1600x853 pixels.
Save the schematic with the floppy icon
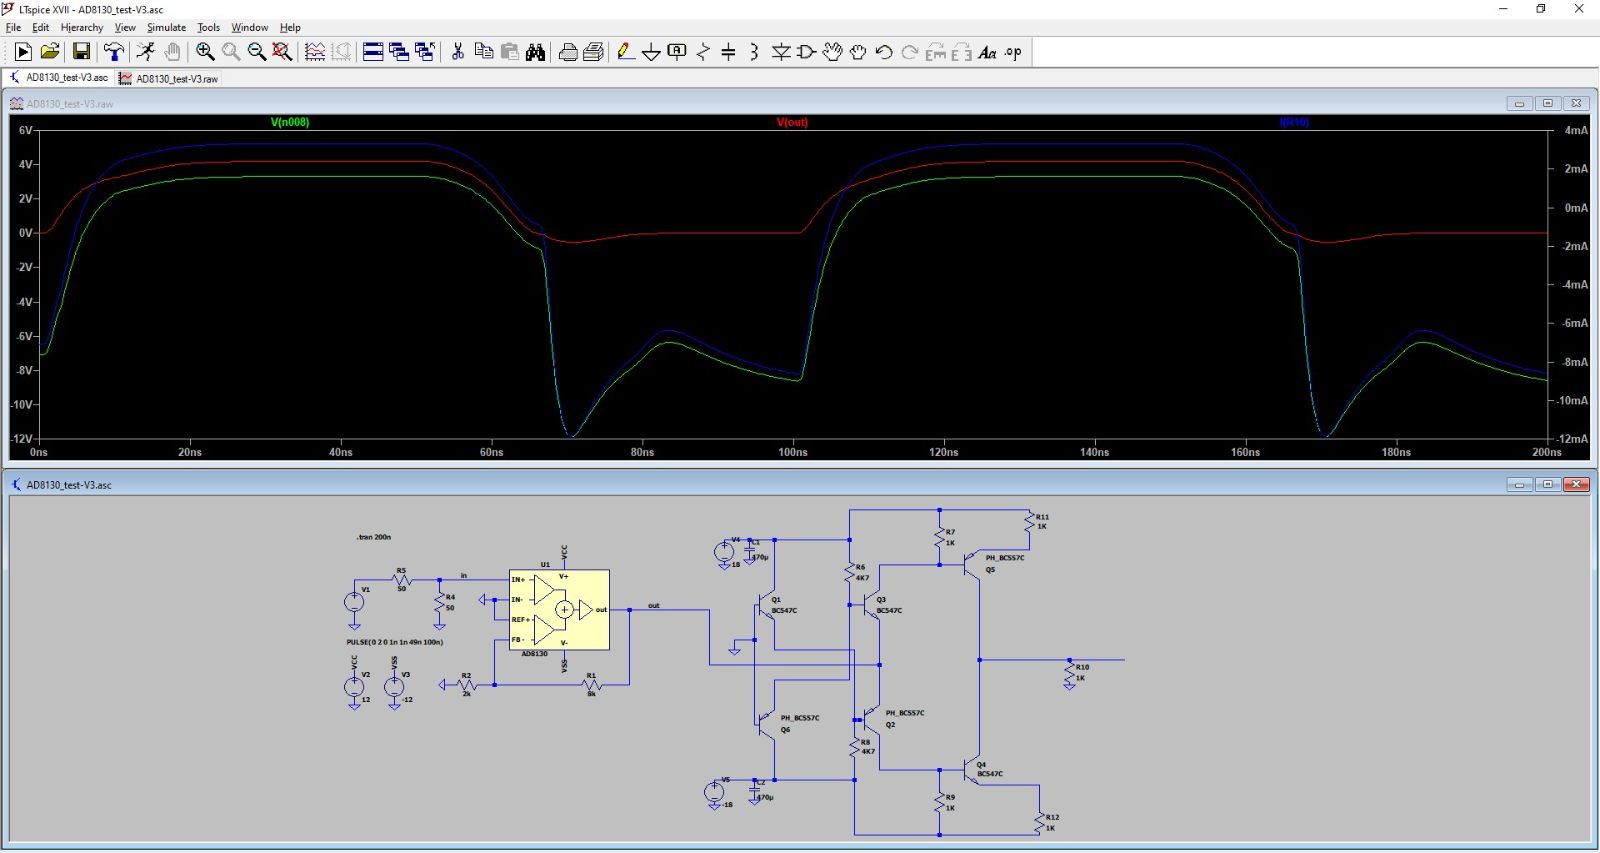(x=82, y=52)
